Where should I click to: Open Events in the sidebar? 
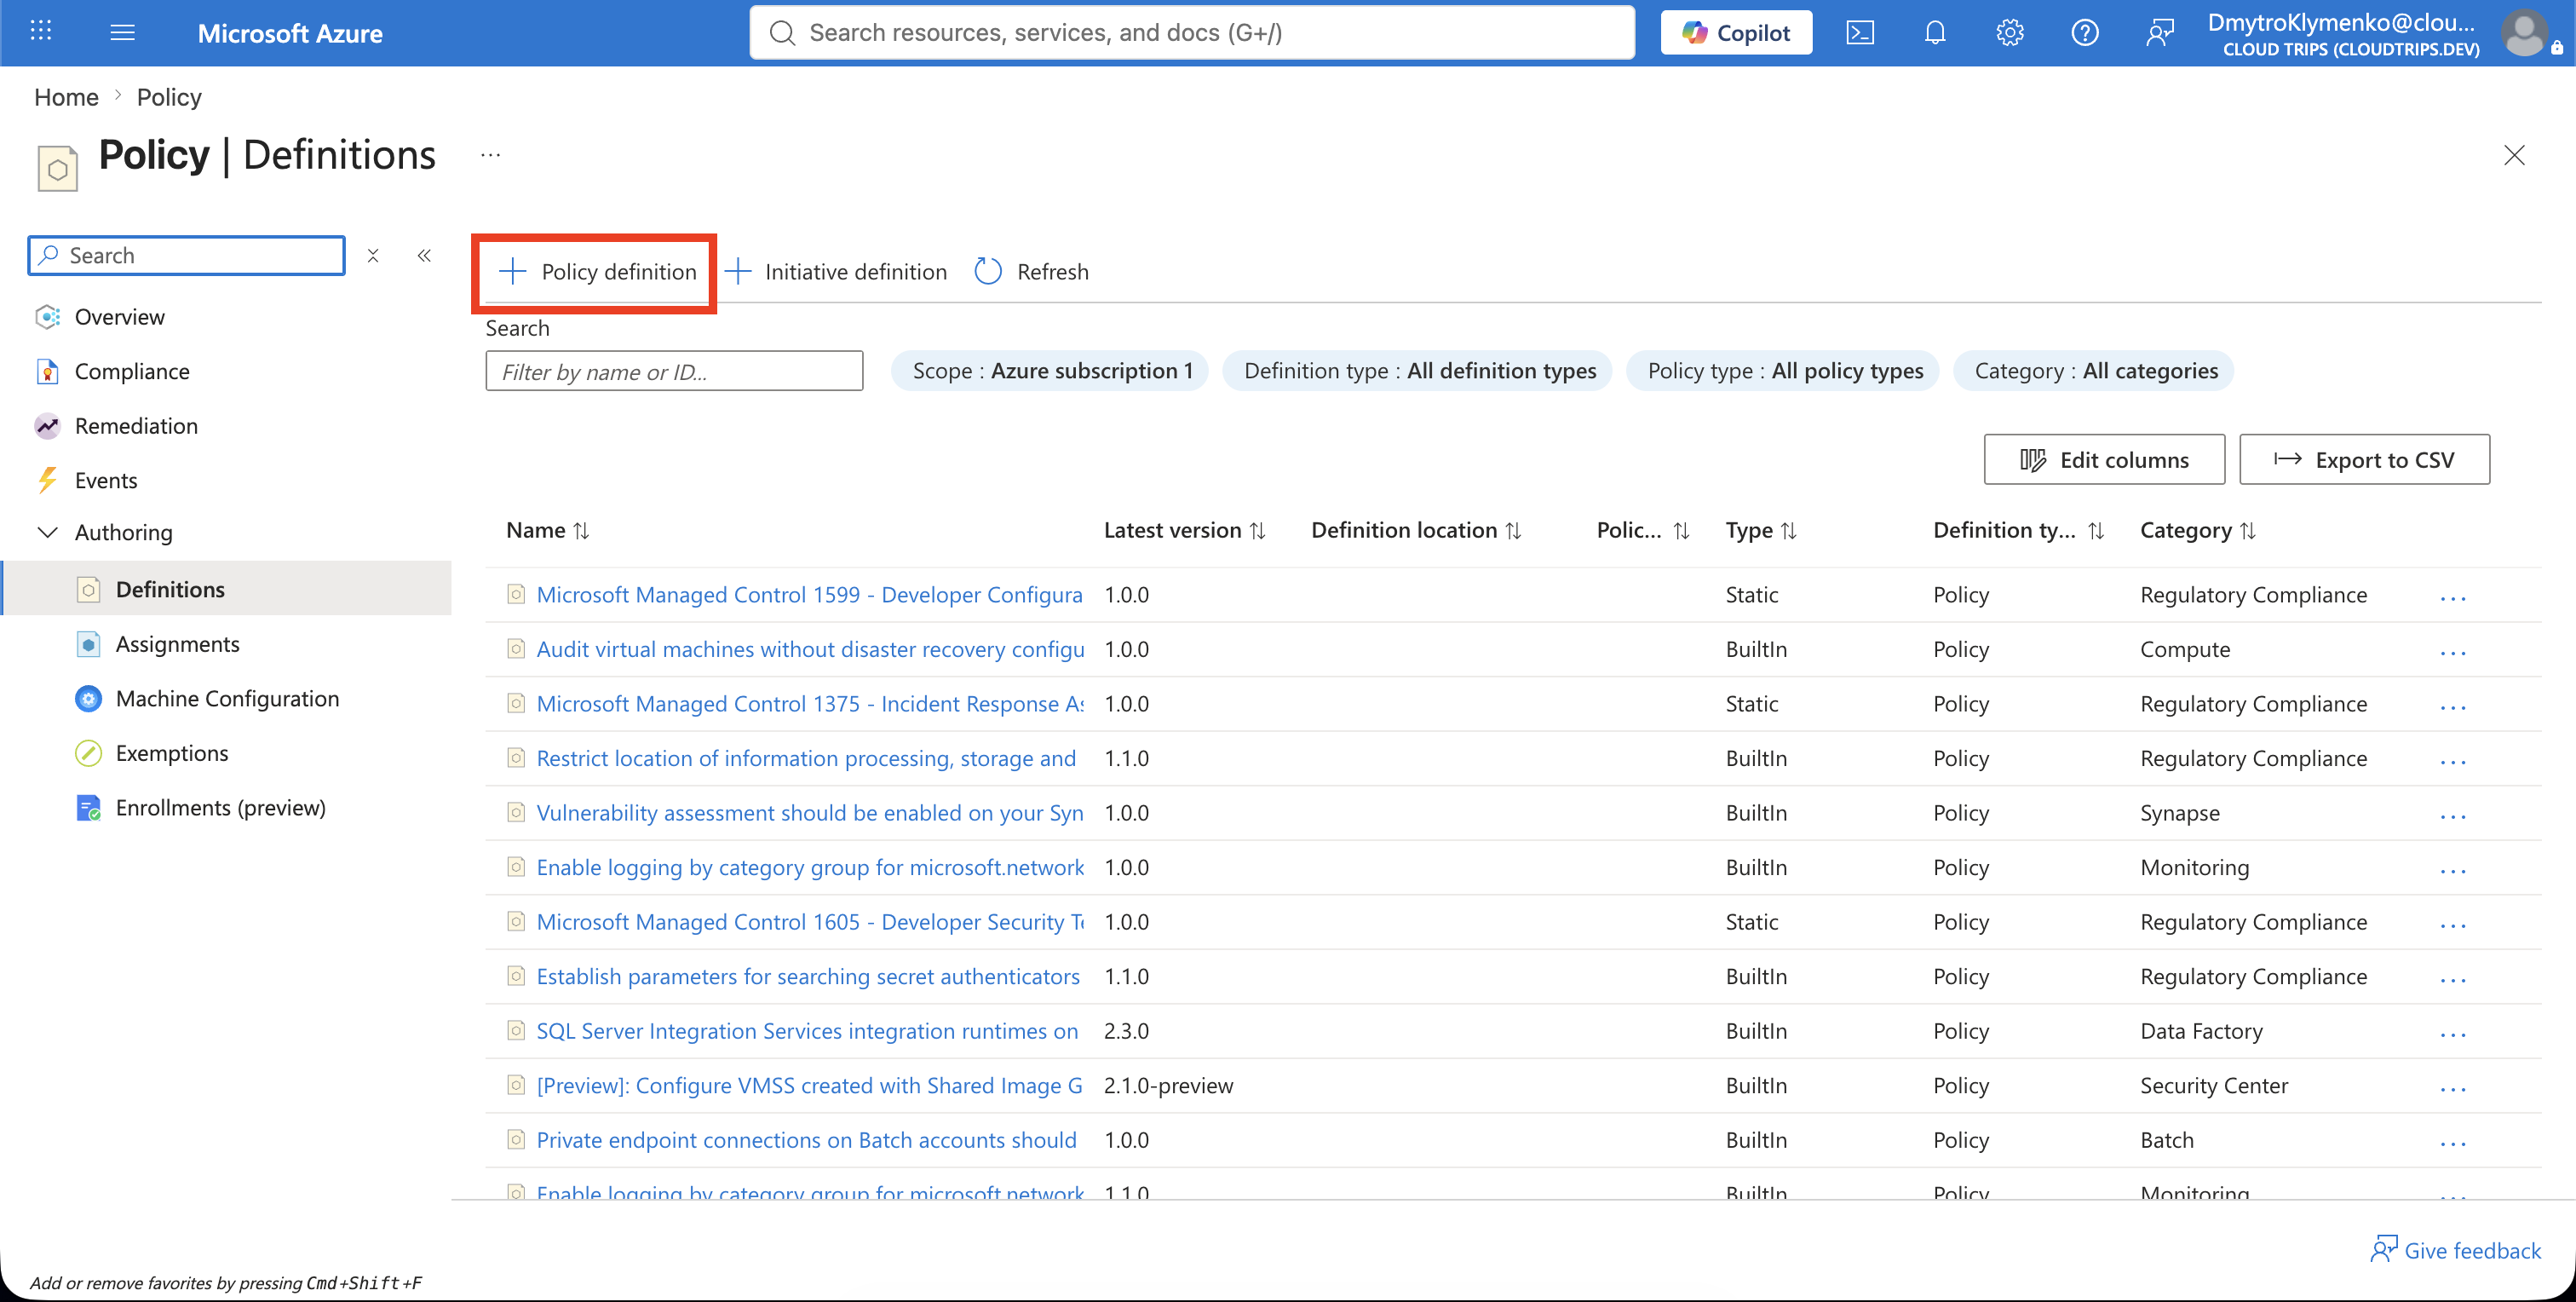(105, 480)
